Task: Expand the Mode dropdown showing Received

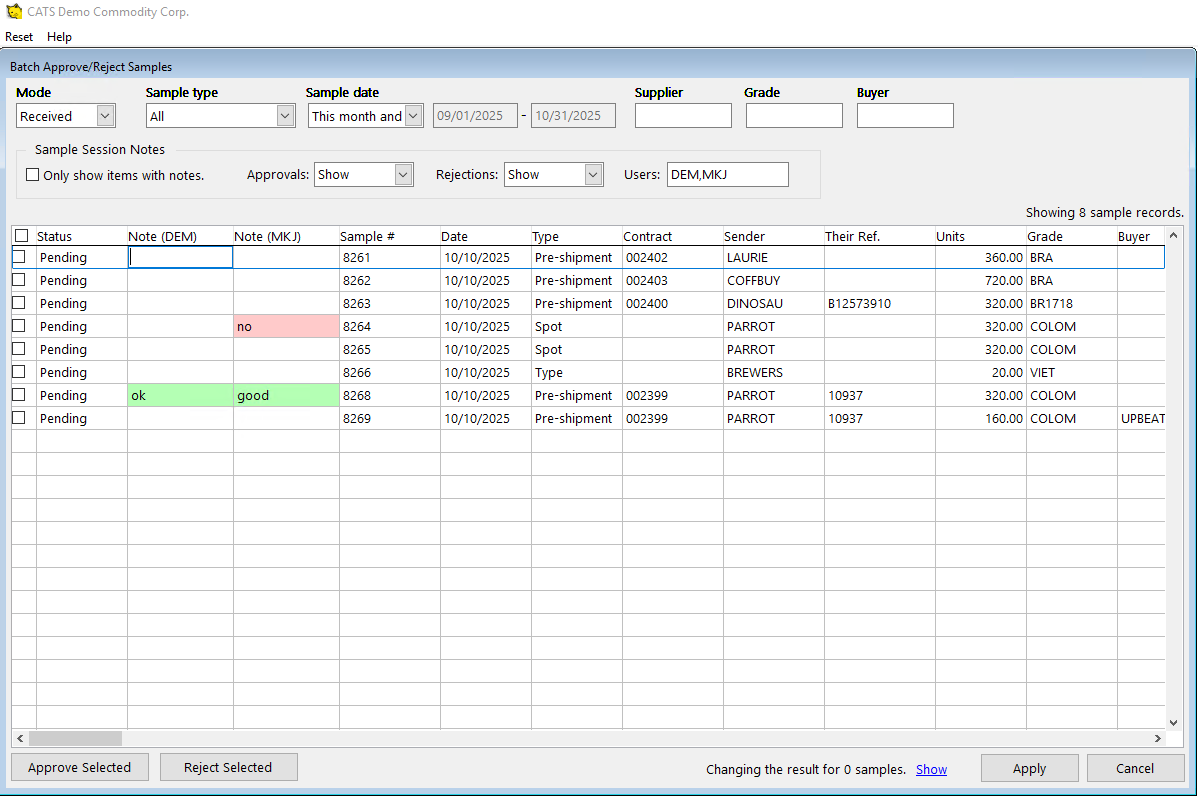Action: [x=105, y=116]
